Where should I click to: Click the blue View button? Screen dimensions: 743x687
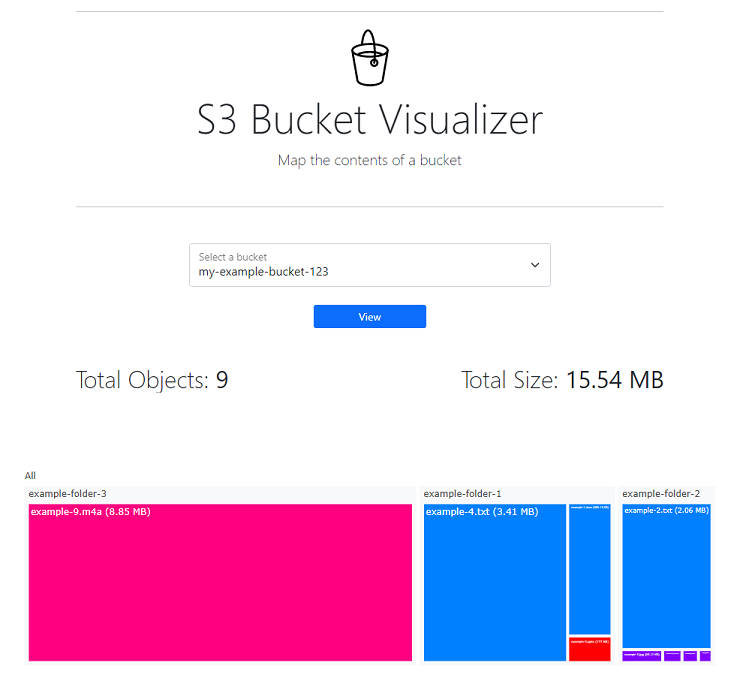pos(370,316)
